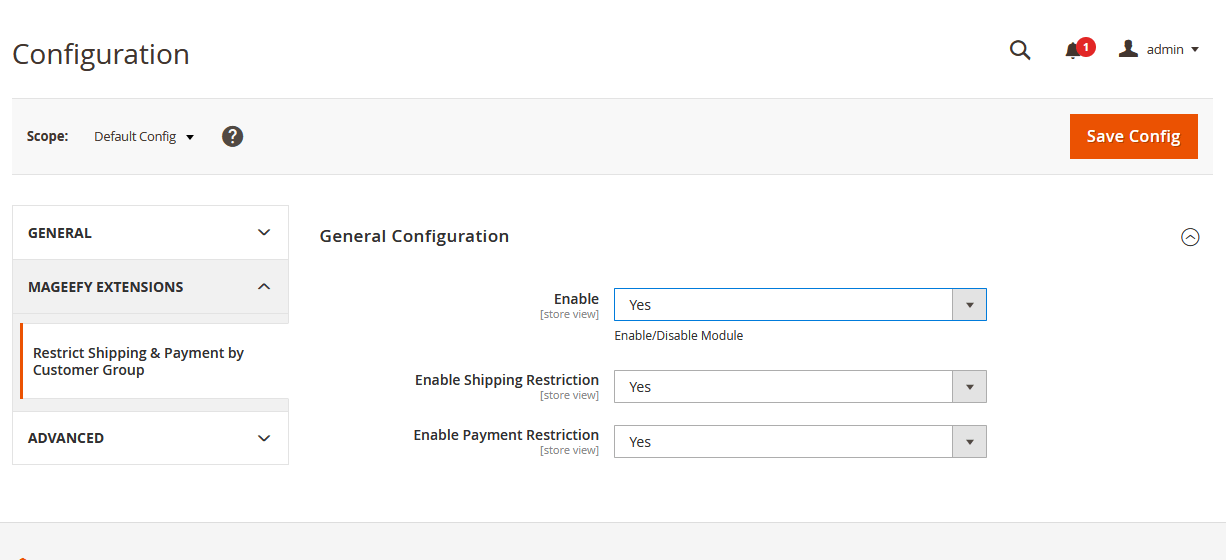
Task: Open Enable Payment Restriction select box
Action: click(x=800, y=442)
